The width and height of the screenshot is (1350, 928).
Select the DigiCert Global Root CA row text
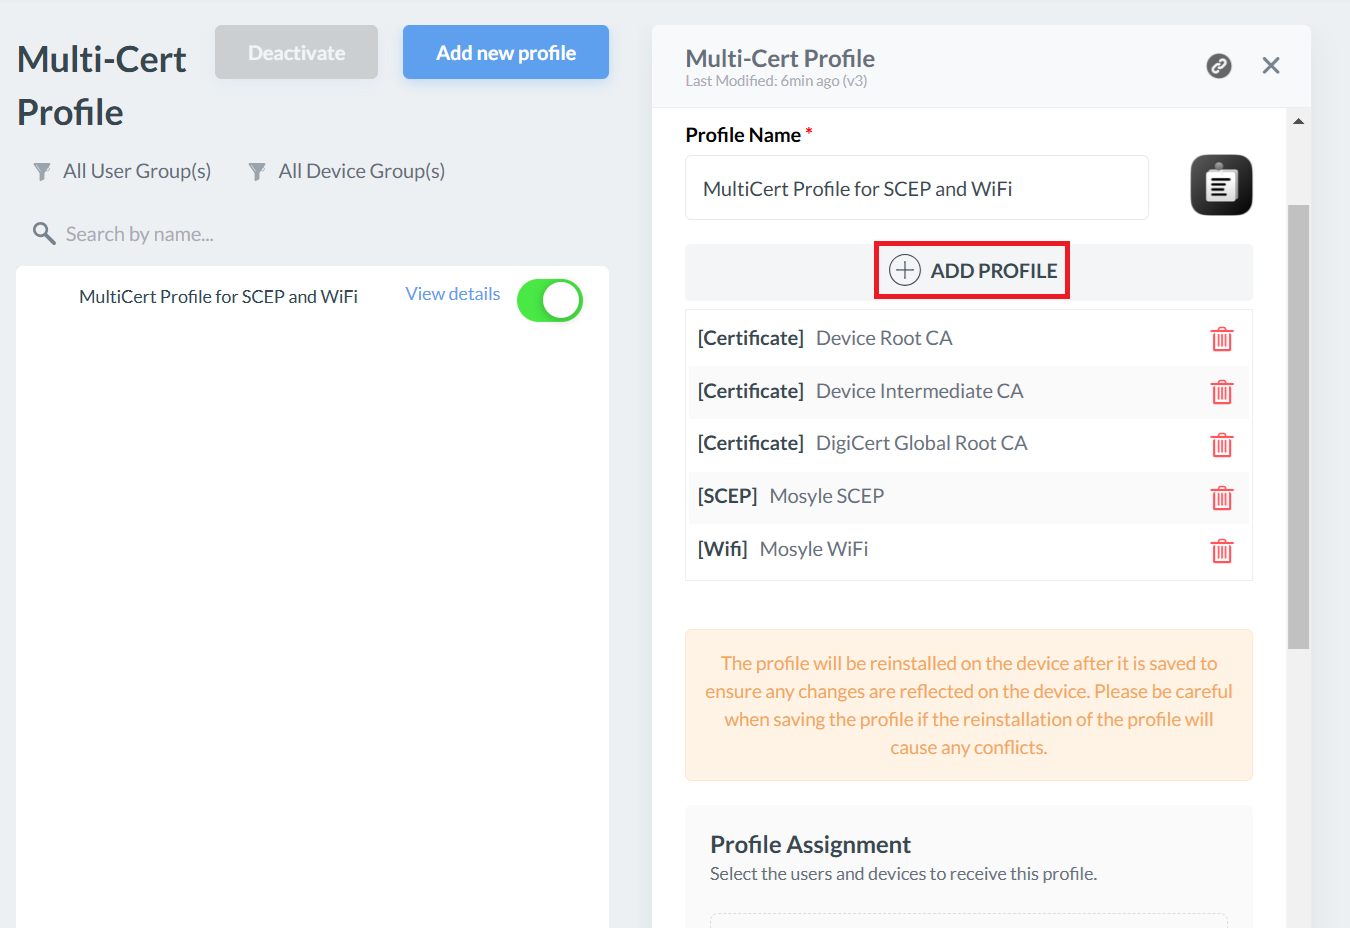pyautogui.click(x=922, y=443)
